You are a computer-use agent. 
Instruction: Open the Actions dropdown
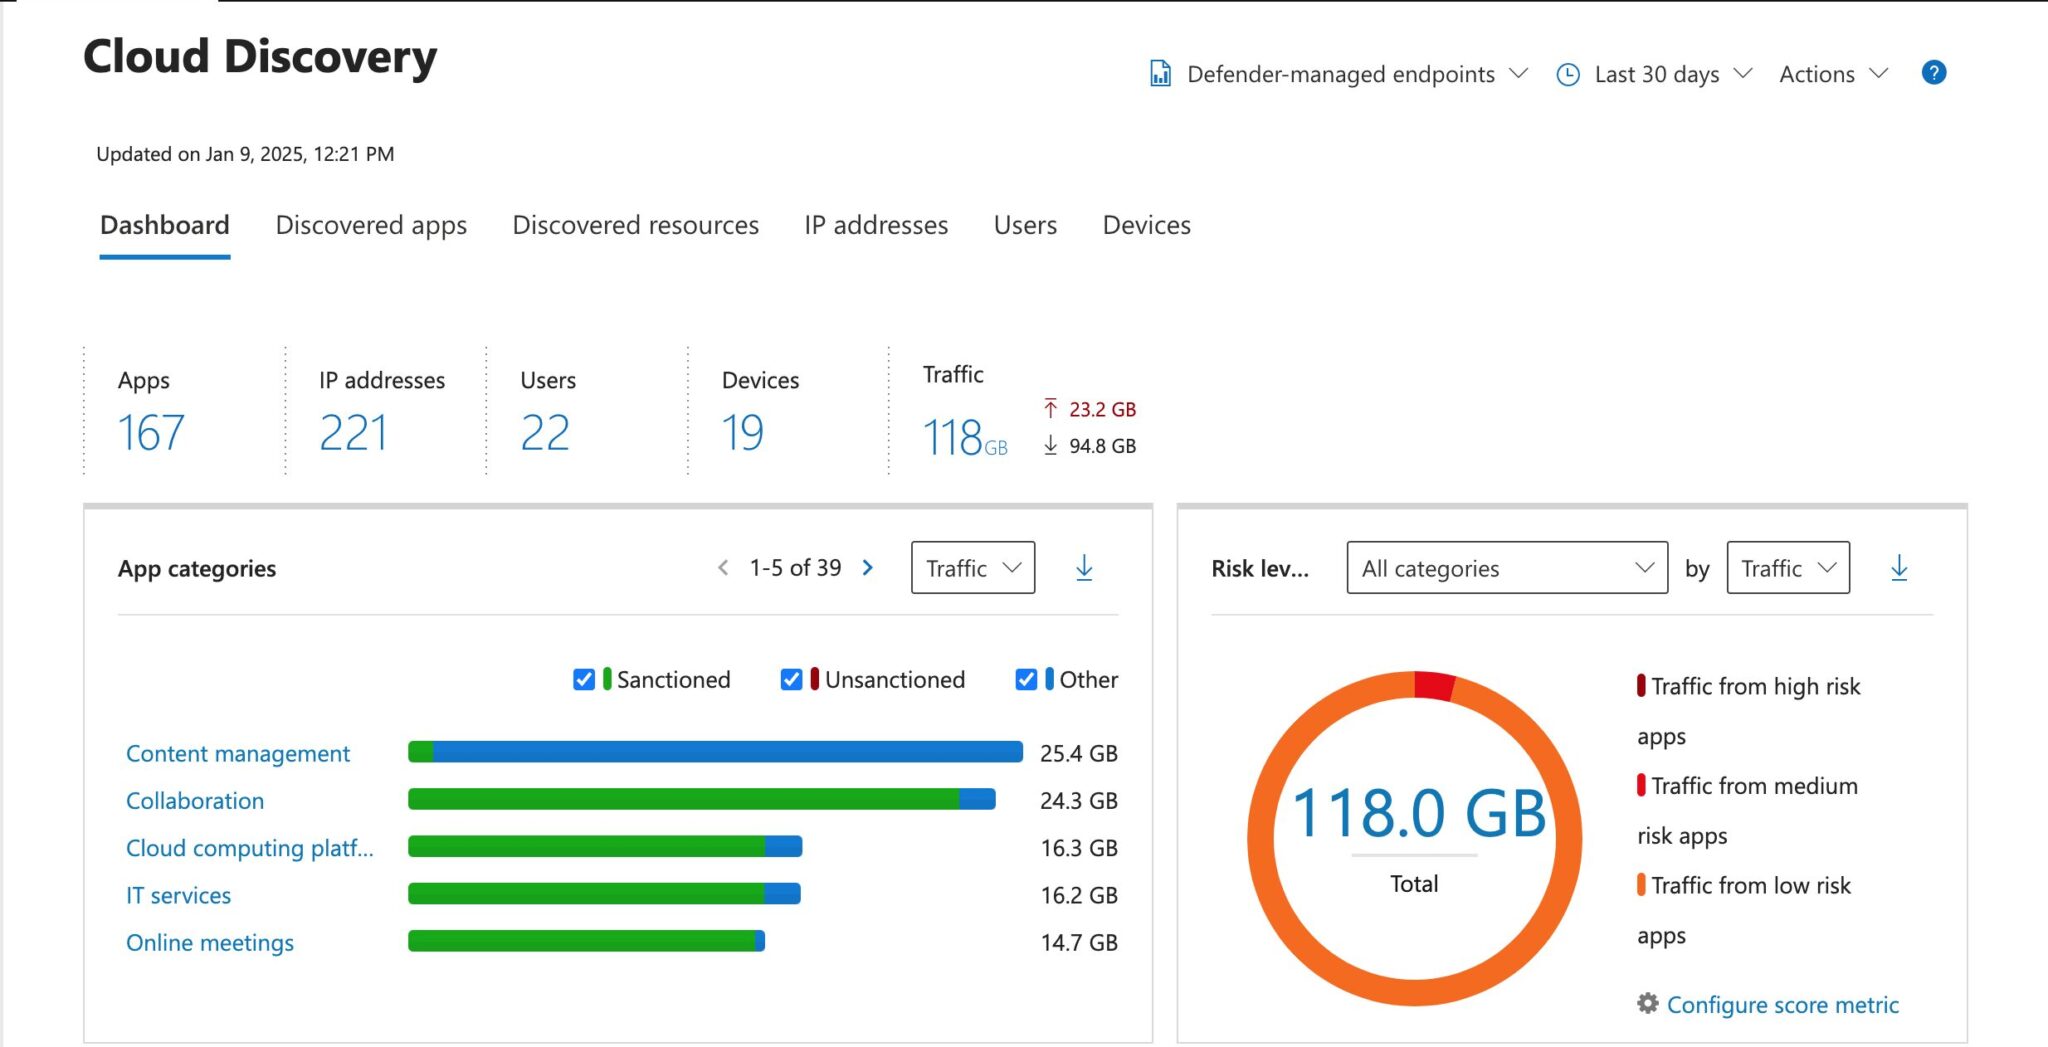coord(1832,74)
